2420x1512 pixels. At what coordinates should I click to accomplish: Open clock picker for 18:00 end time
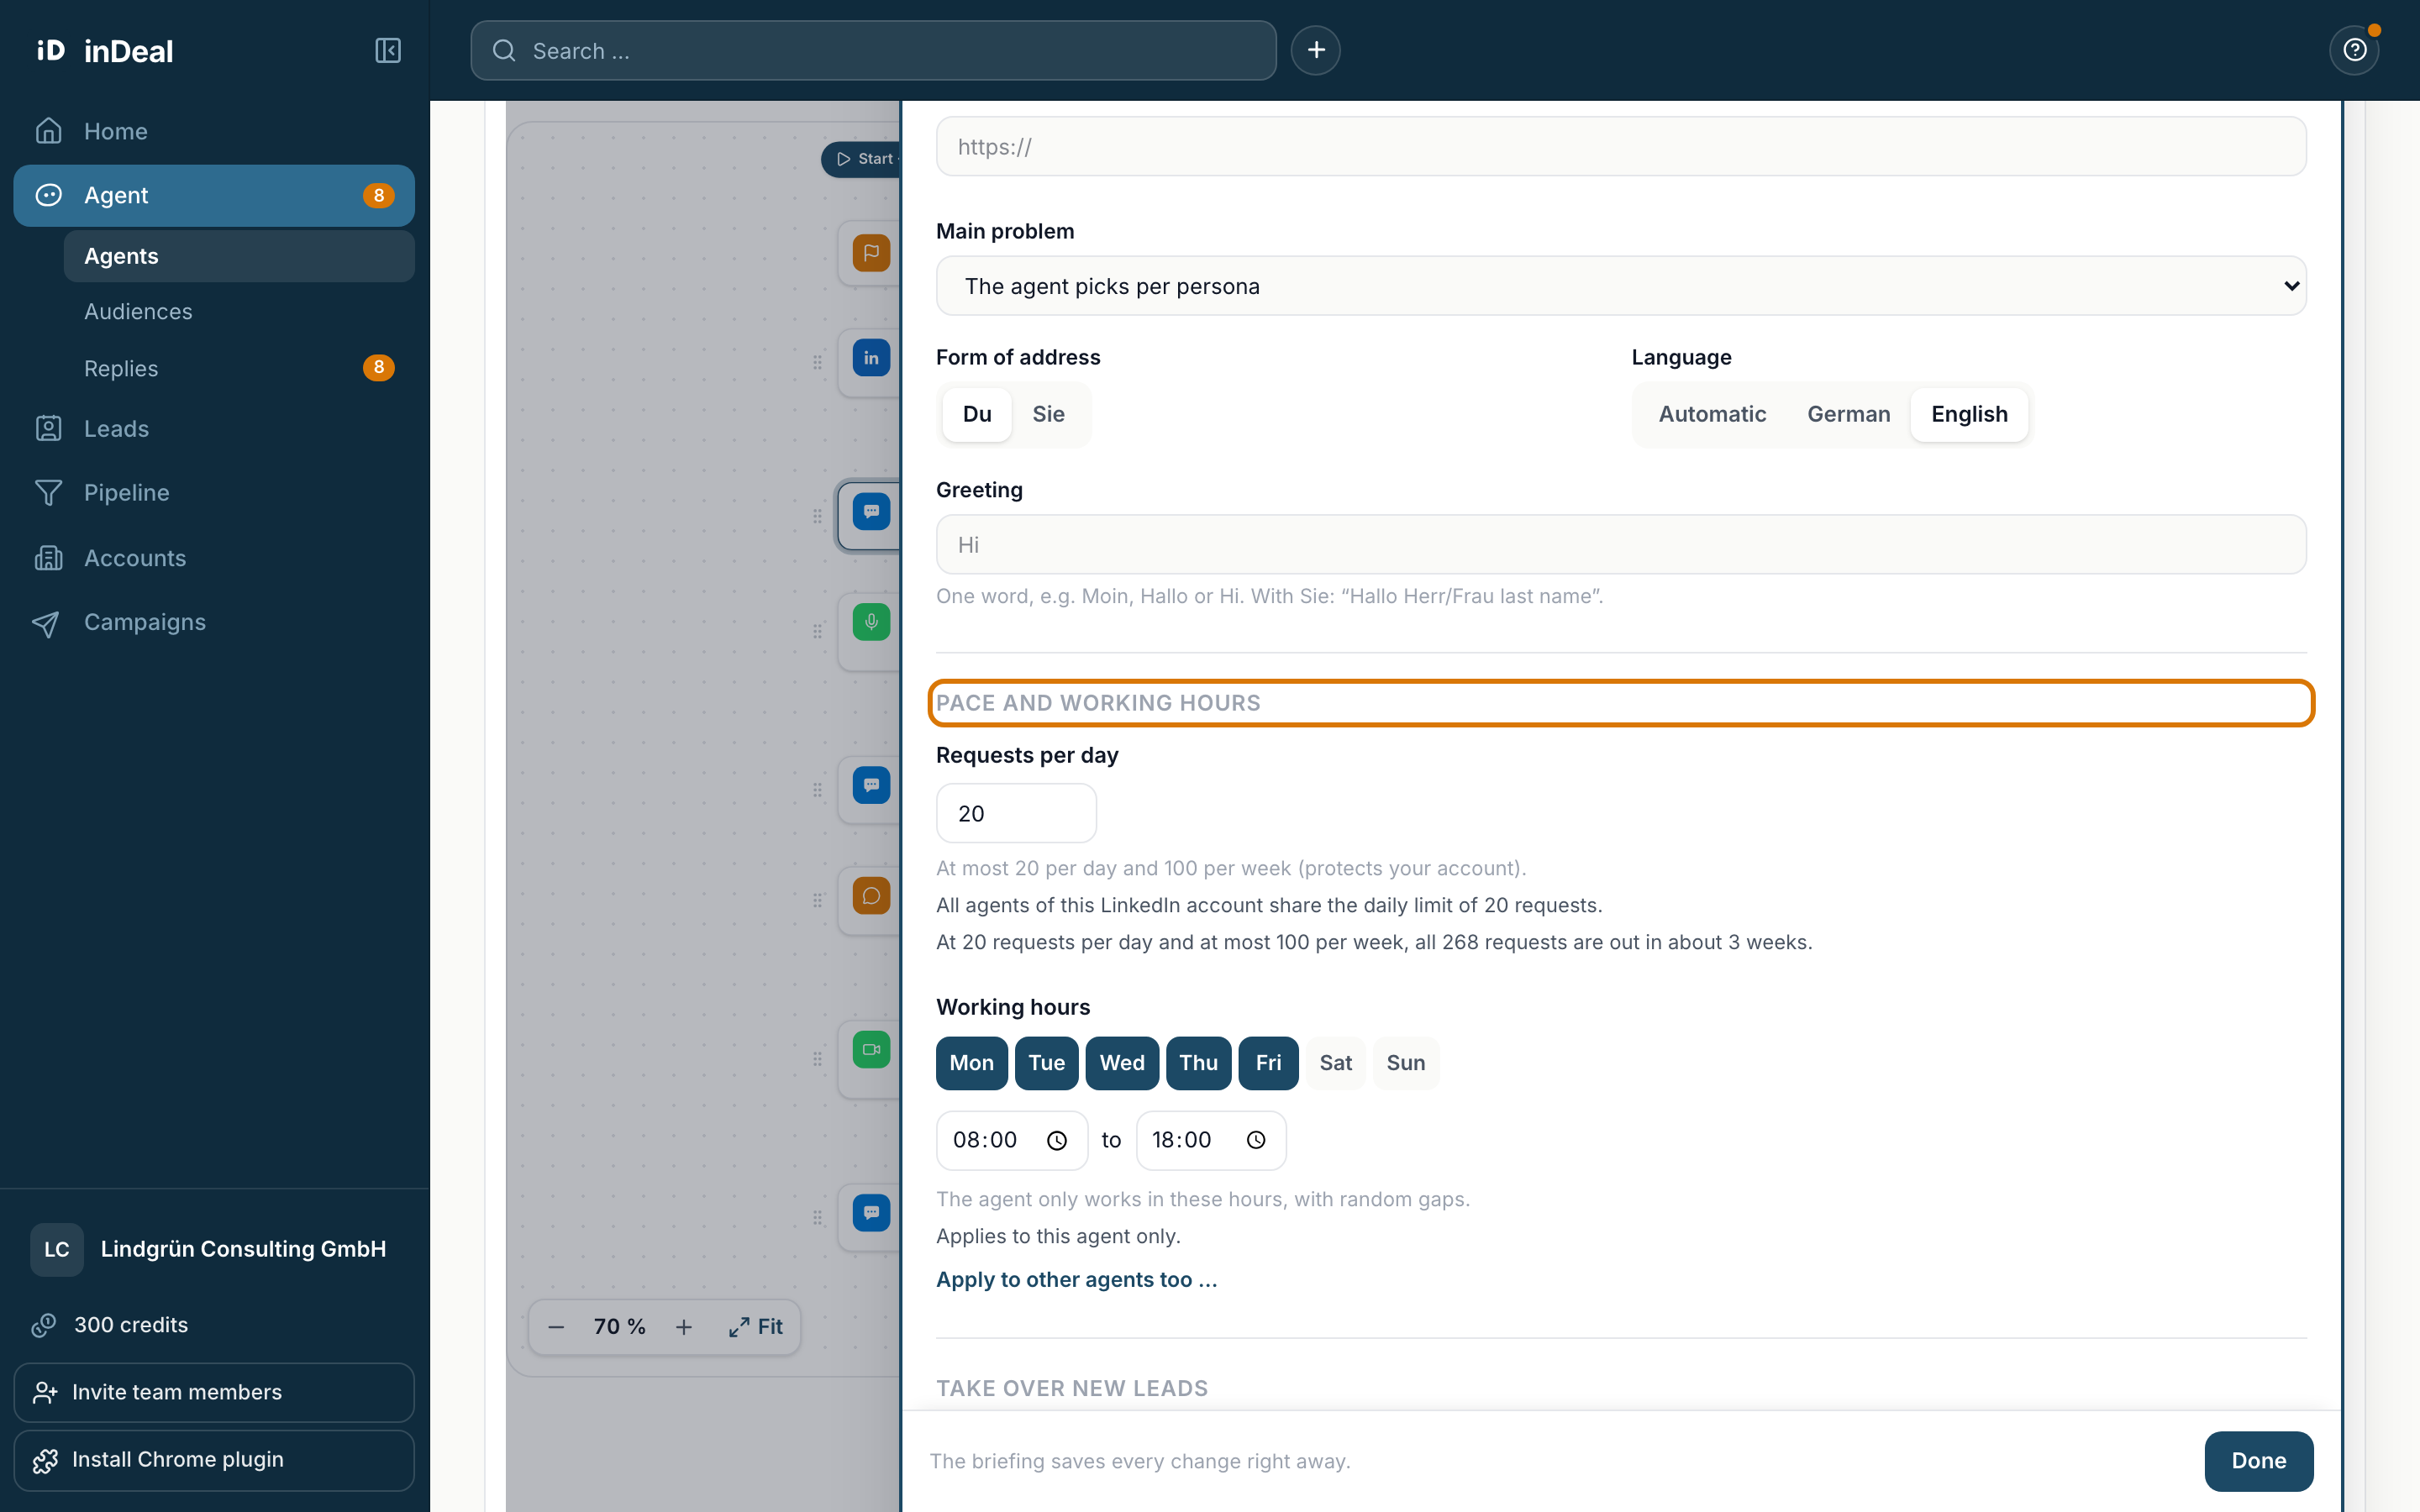click(1256, 1140)
